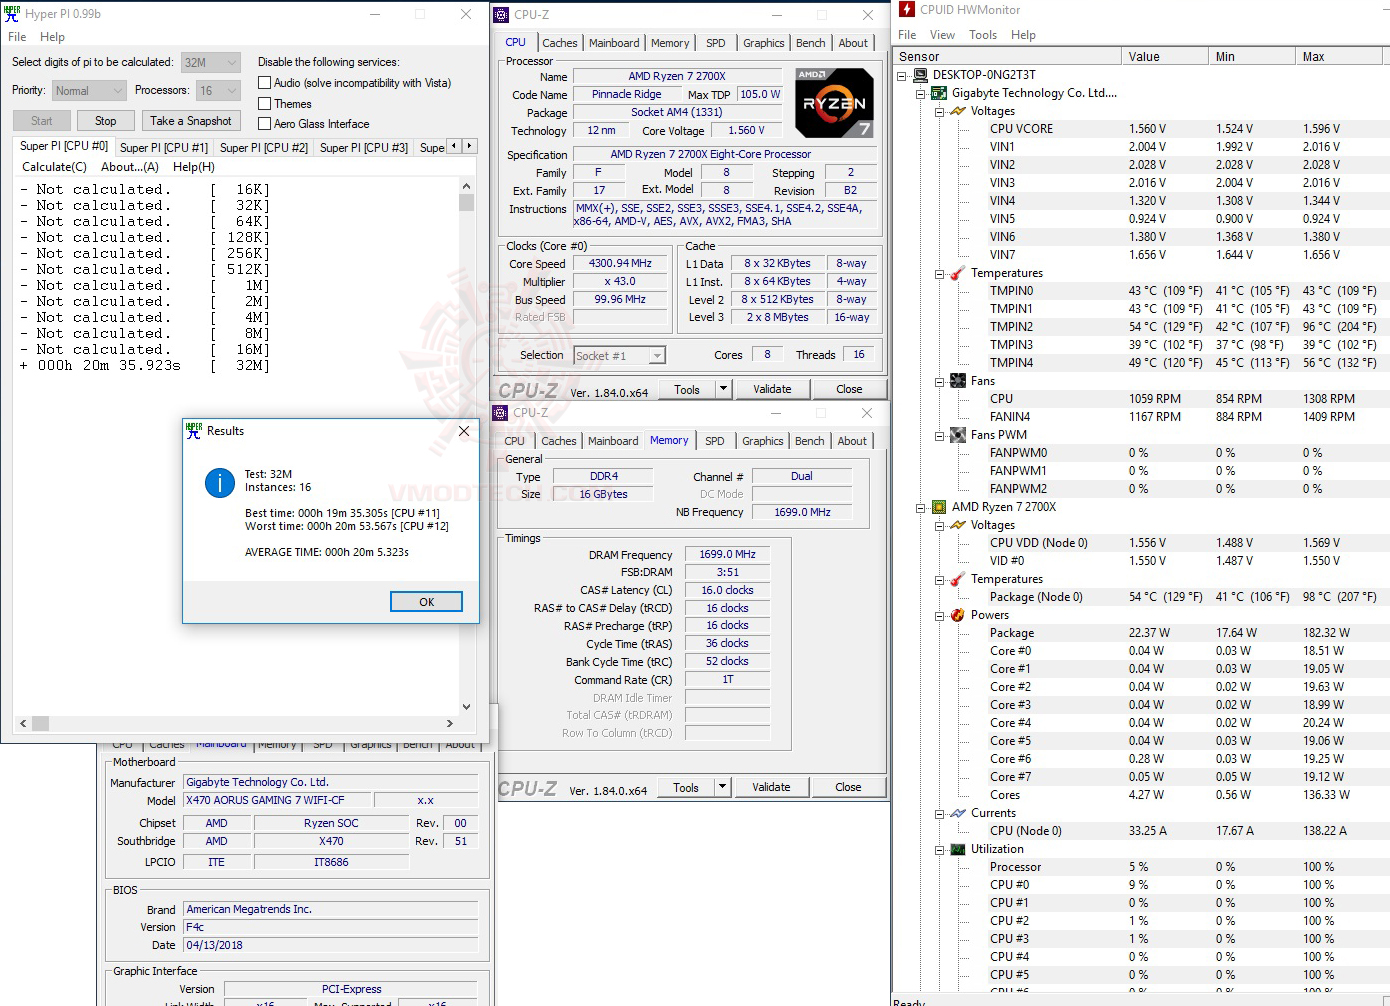1390x1006 pixels.
Task: Open the Caches tab in the CPU-Z processor window
Action: coord(560,43)
